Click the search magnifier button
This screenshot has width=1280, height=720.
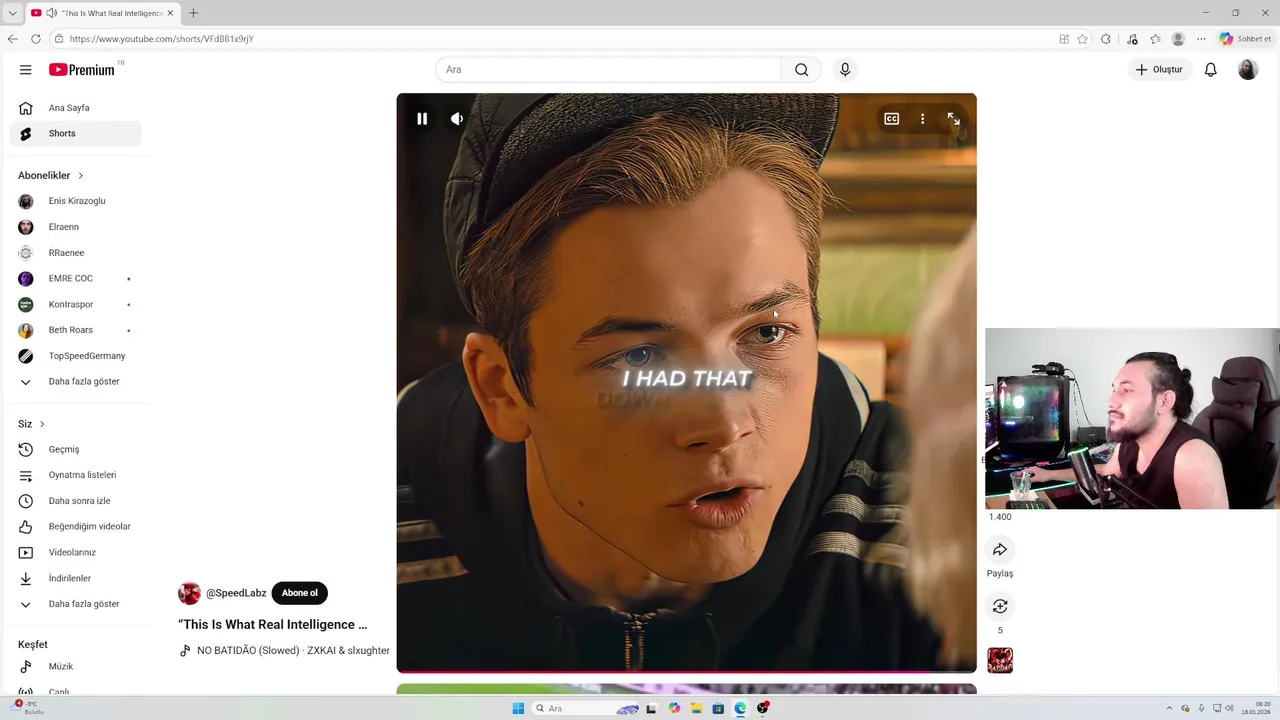coord(801,69)
